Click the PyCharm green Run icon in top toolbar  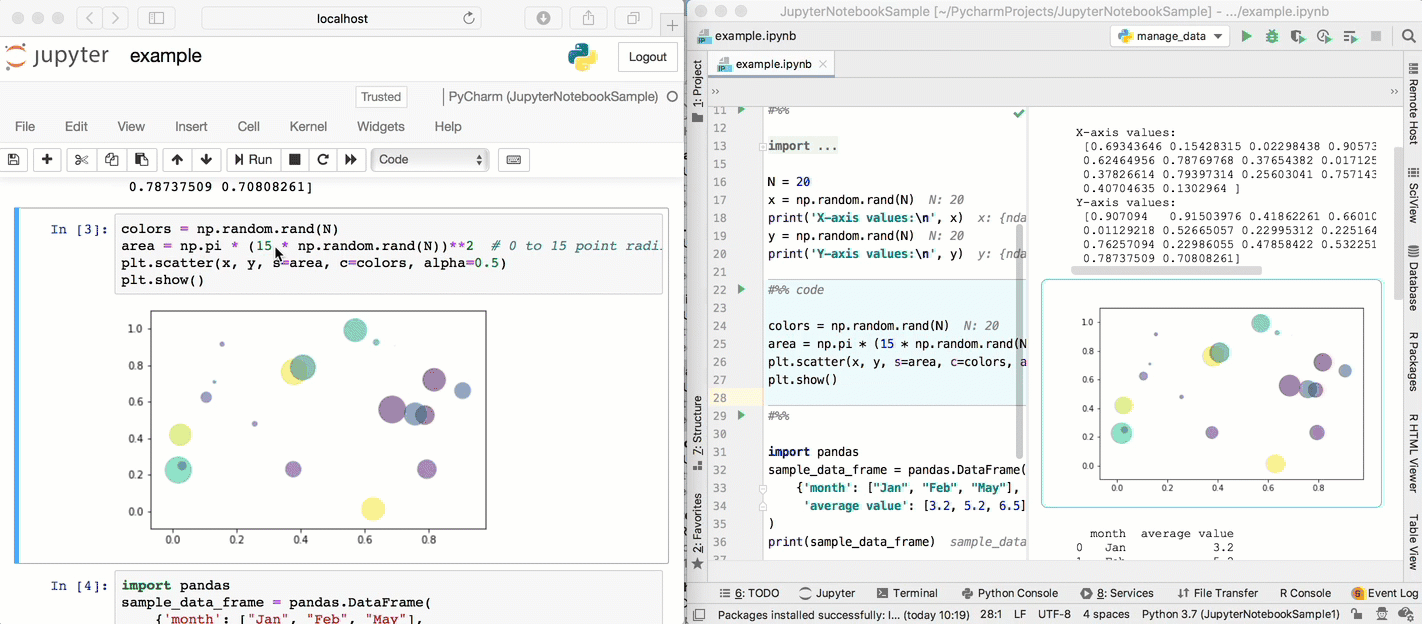1246,36
